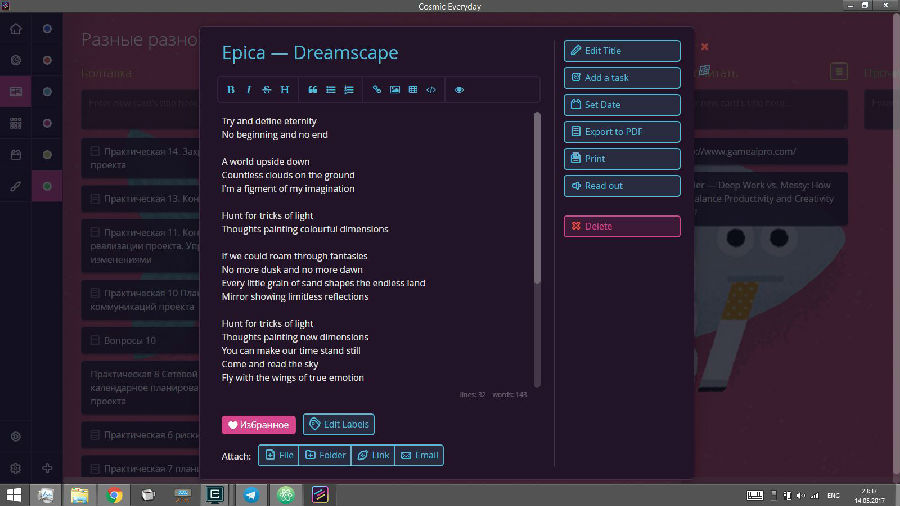Viewport: 900px width, 506px height.
Task: Open Telegram from the taskbar
Action: [251, 495]
